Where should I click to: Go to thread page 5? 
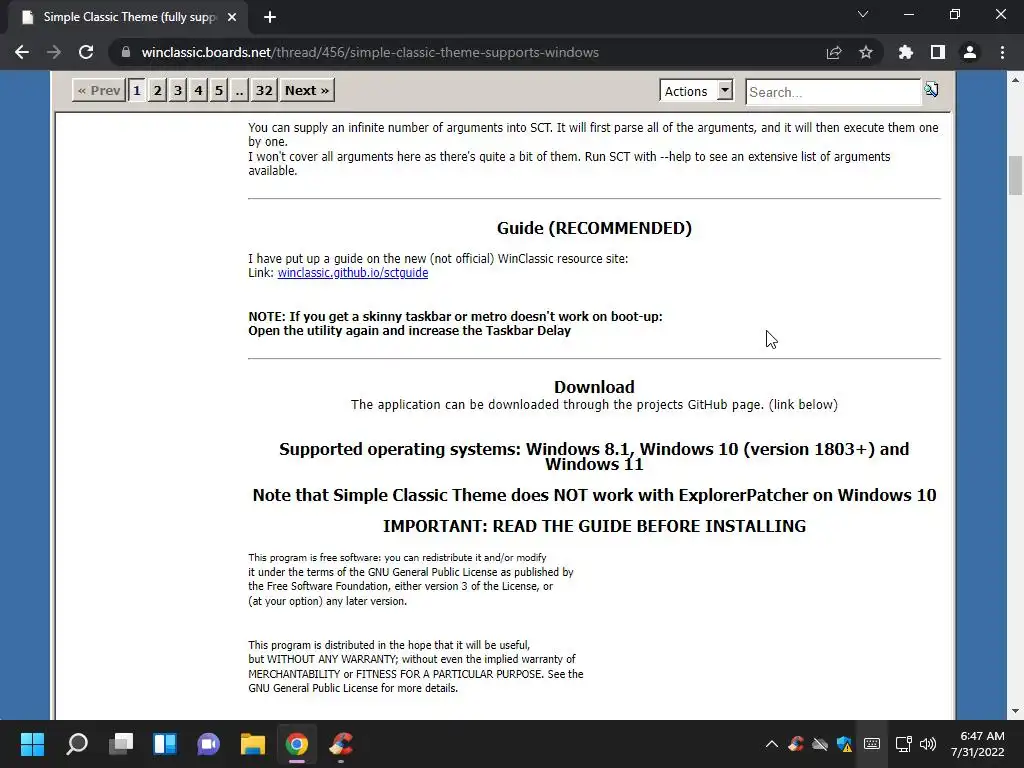pos(219,90)
